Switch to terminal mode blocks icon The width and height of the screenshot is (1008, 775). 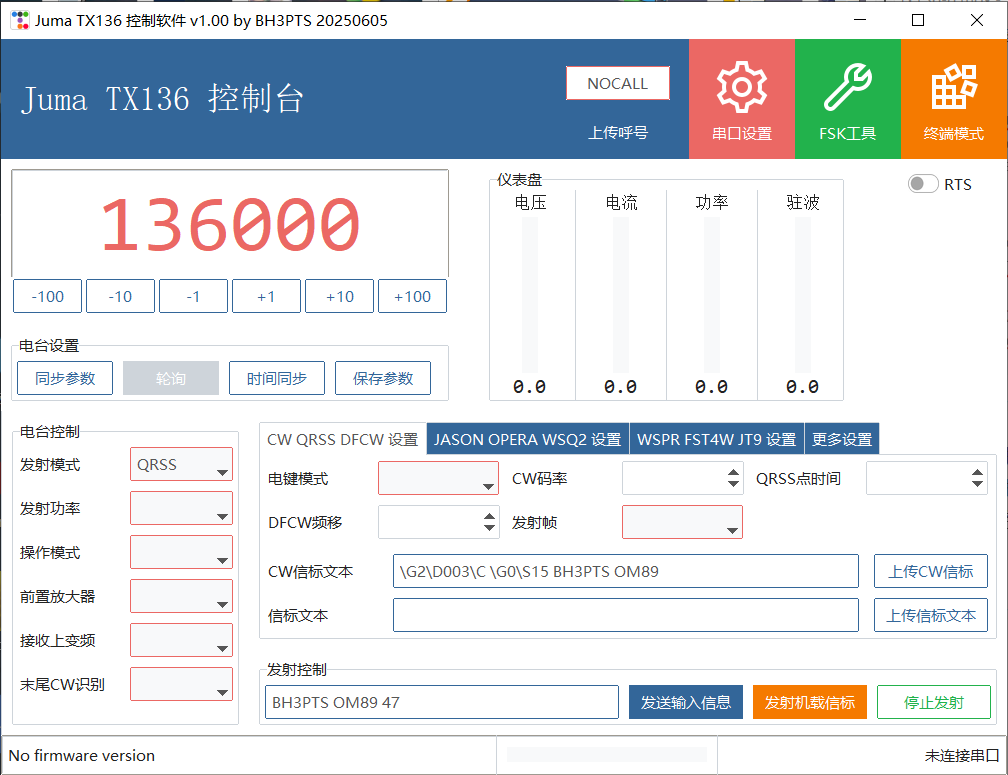[954, 88]
